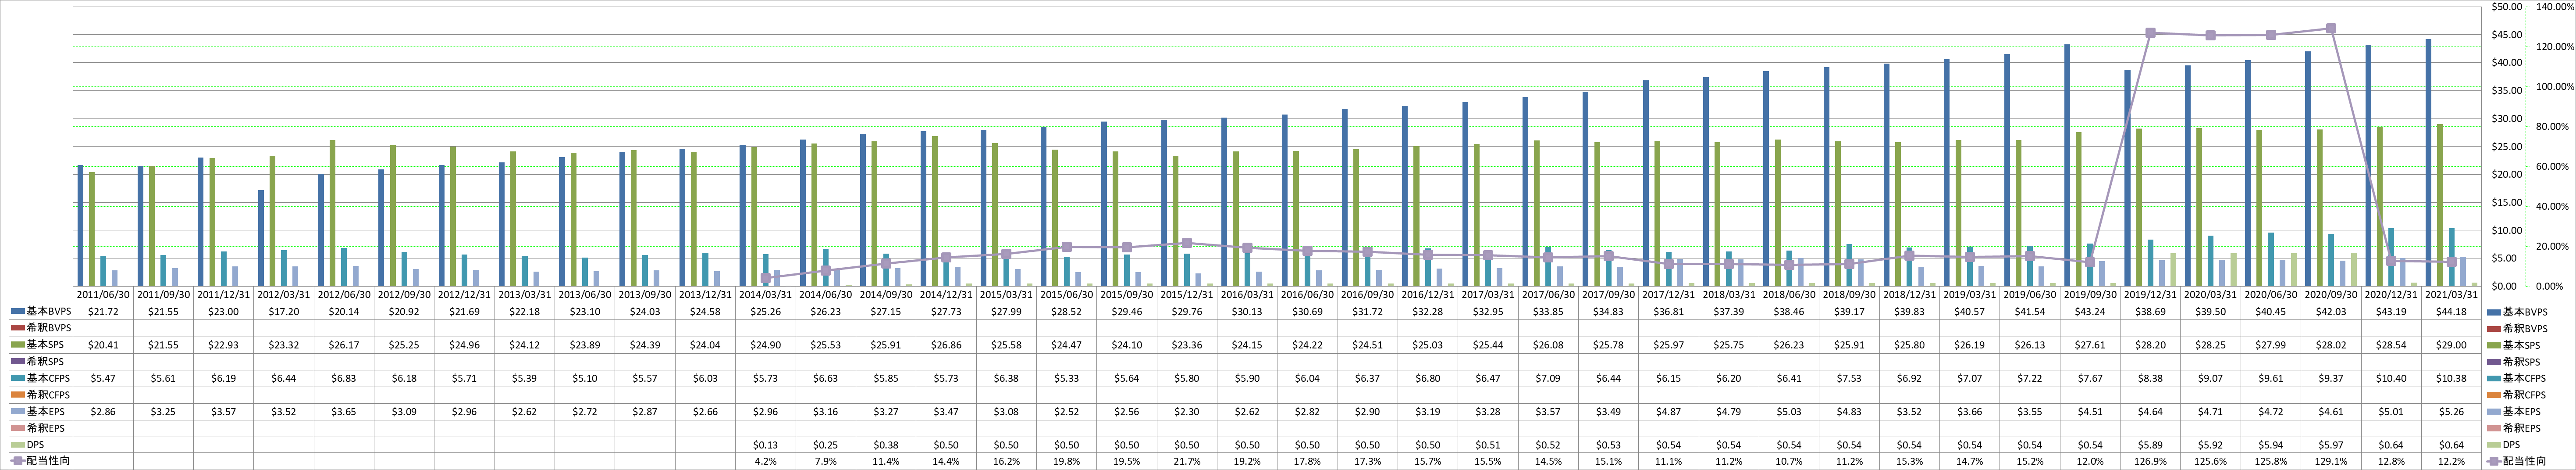The height and width of the screenshot is (470, 2576).
Task: Select the DPS row header in the data table
Action: click(x=41, y=444)
